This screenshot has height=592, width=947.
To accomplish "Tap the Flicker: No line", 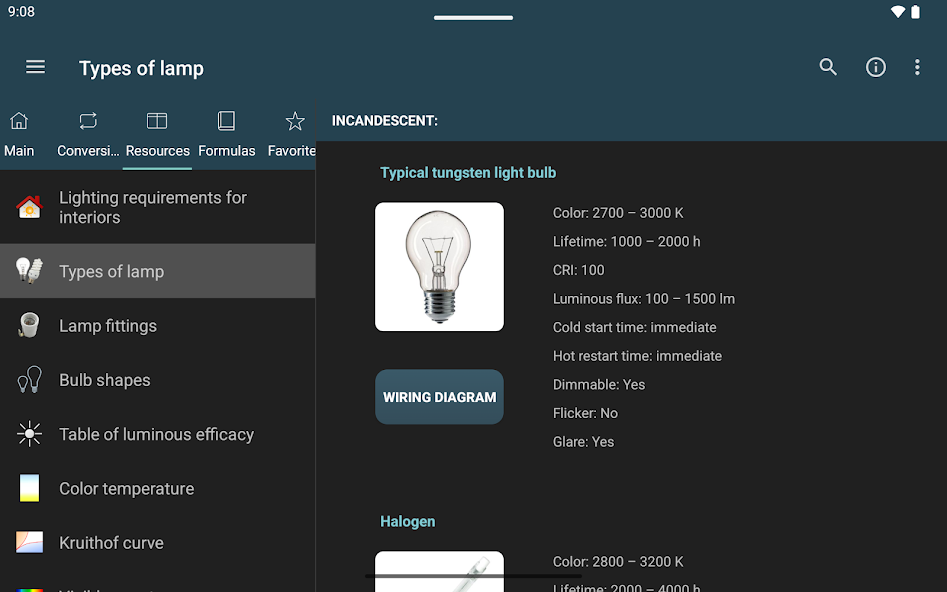I will [x=585, y=413].
